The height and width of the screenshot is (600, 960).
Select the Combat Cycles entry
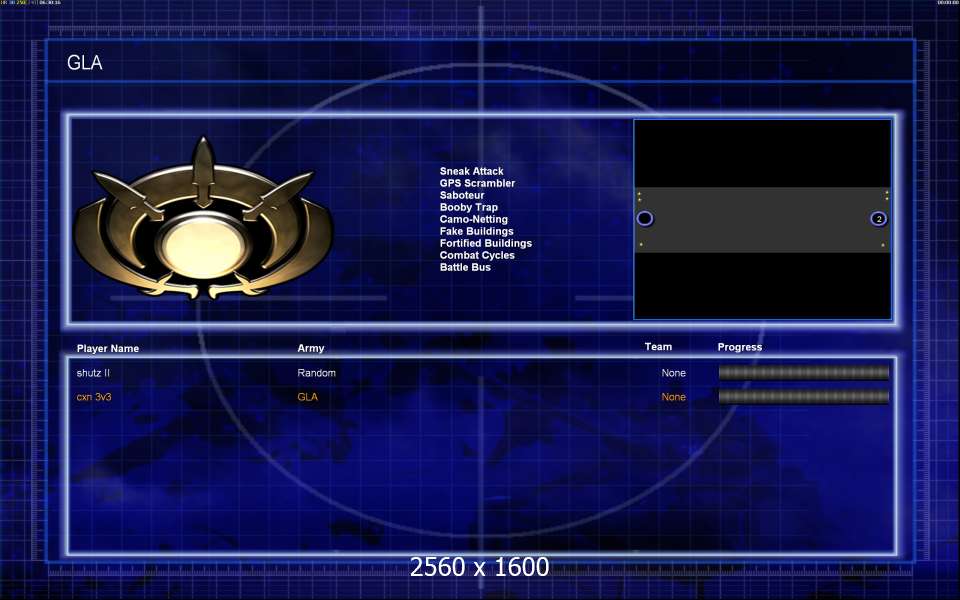pos(477,255)
